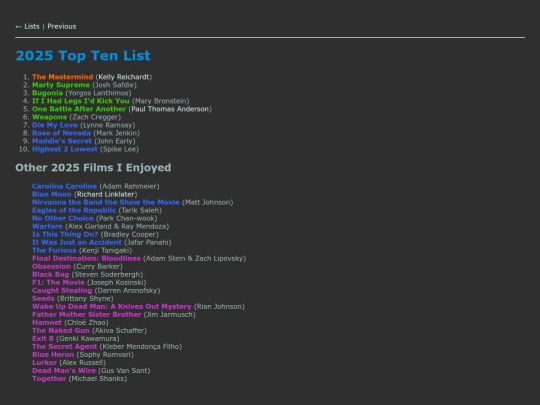Open The Naked Gun link
Image resolution: width=540 pixels, height=405 pixels.
pos(61,331)
